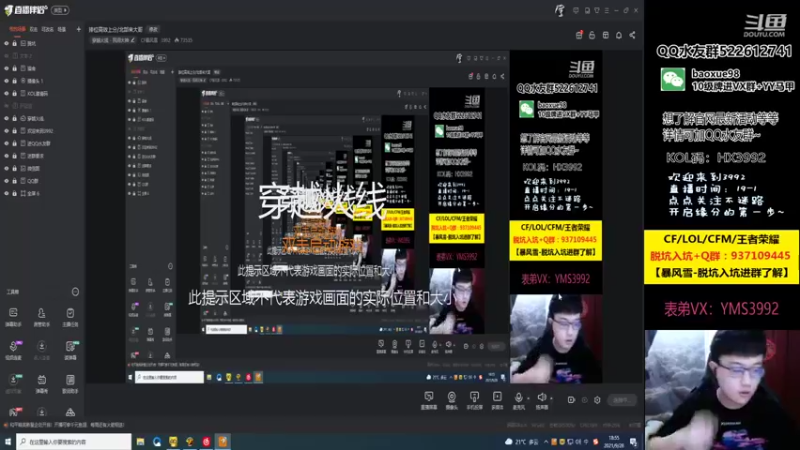Open the Windows Start menu
This screenshot has width=800, height=450.
[8, 442]
